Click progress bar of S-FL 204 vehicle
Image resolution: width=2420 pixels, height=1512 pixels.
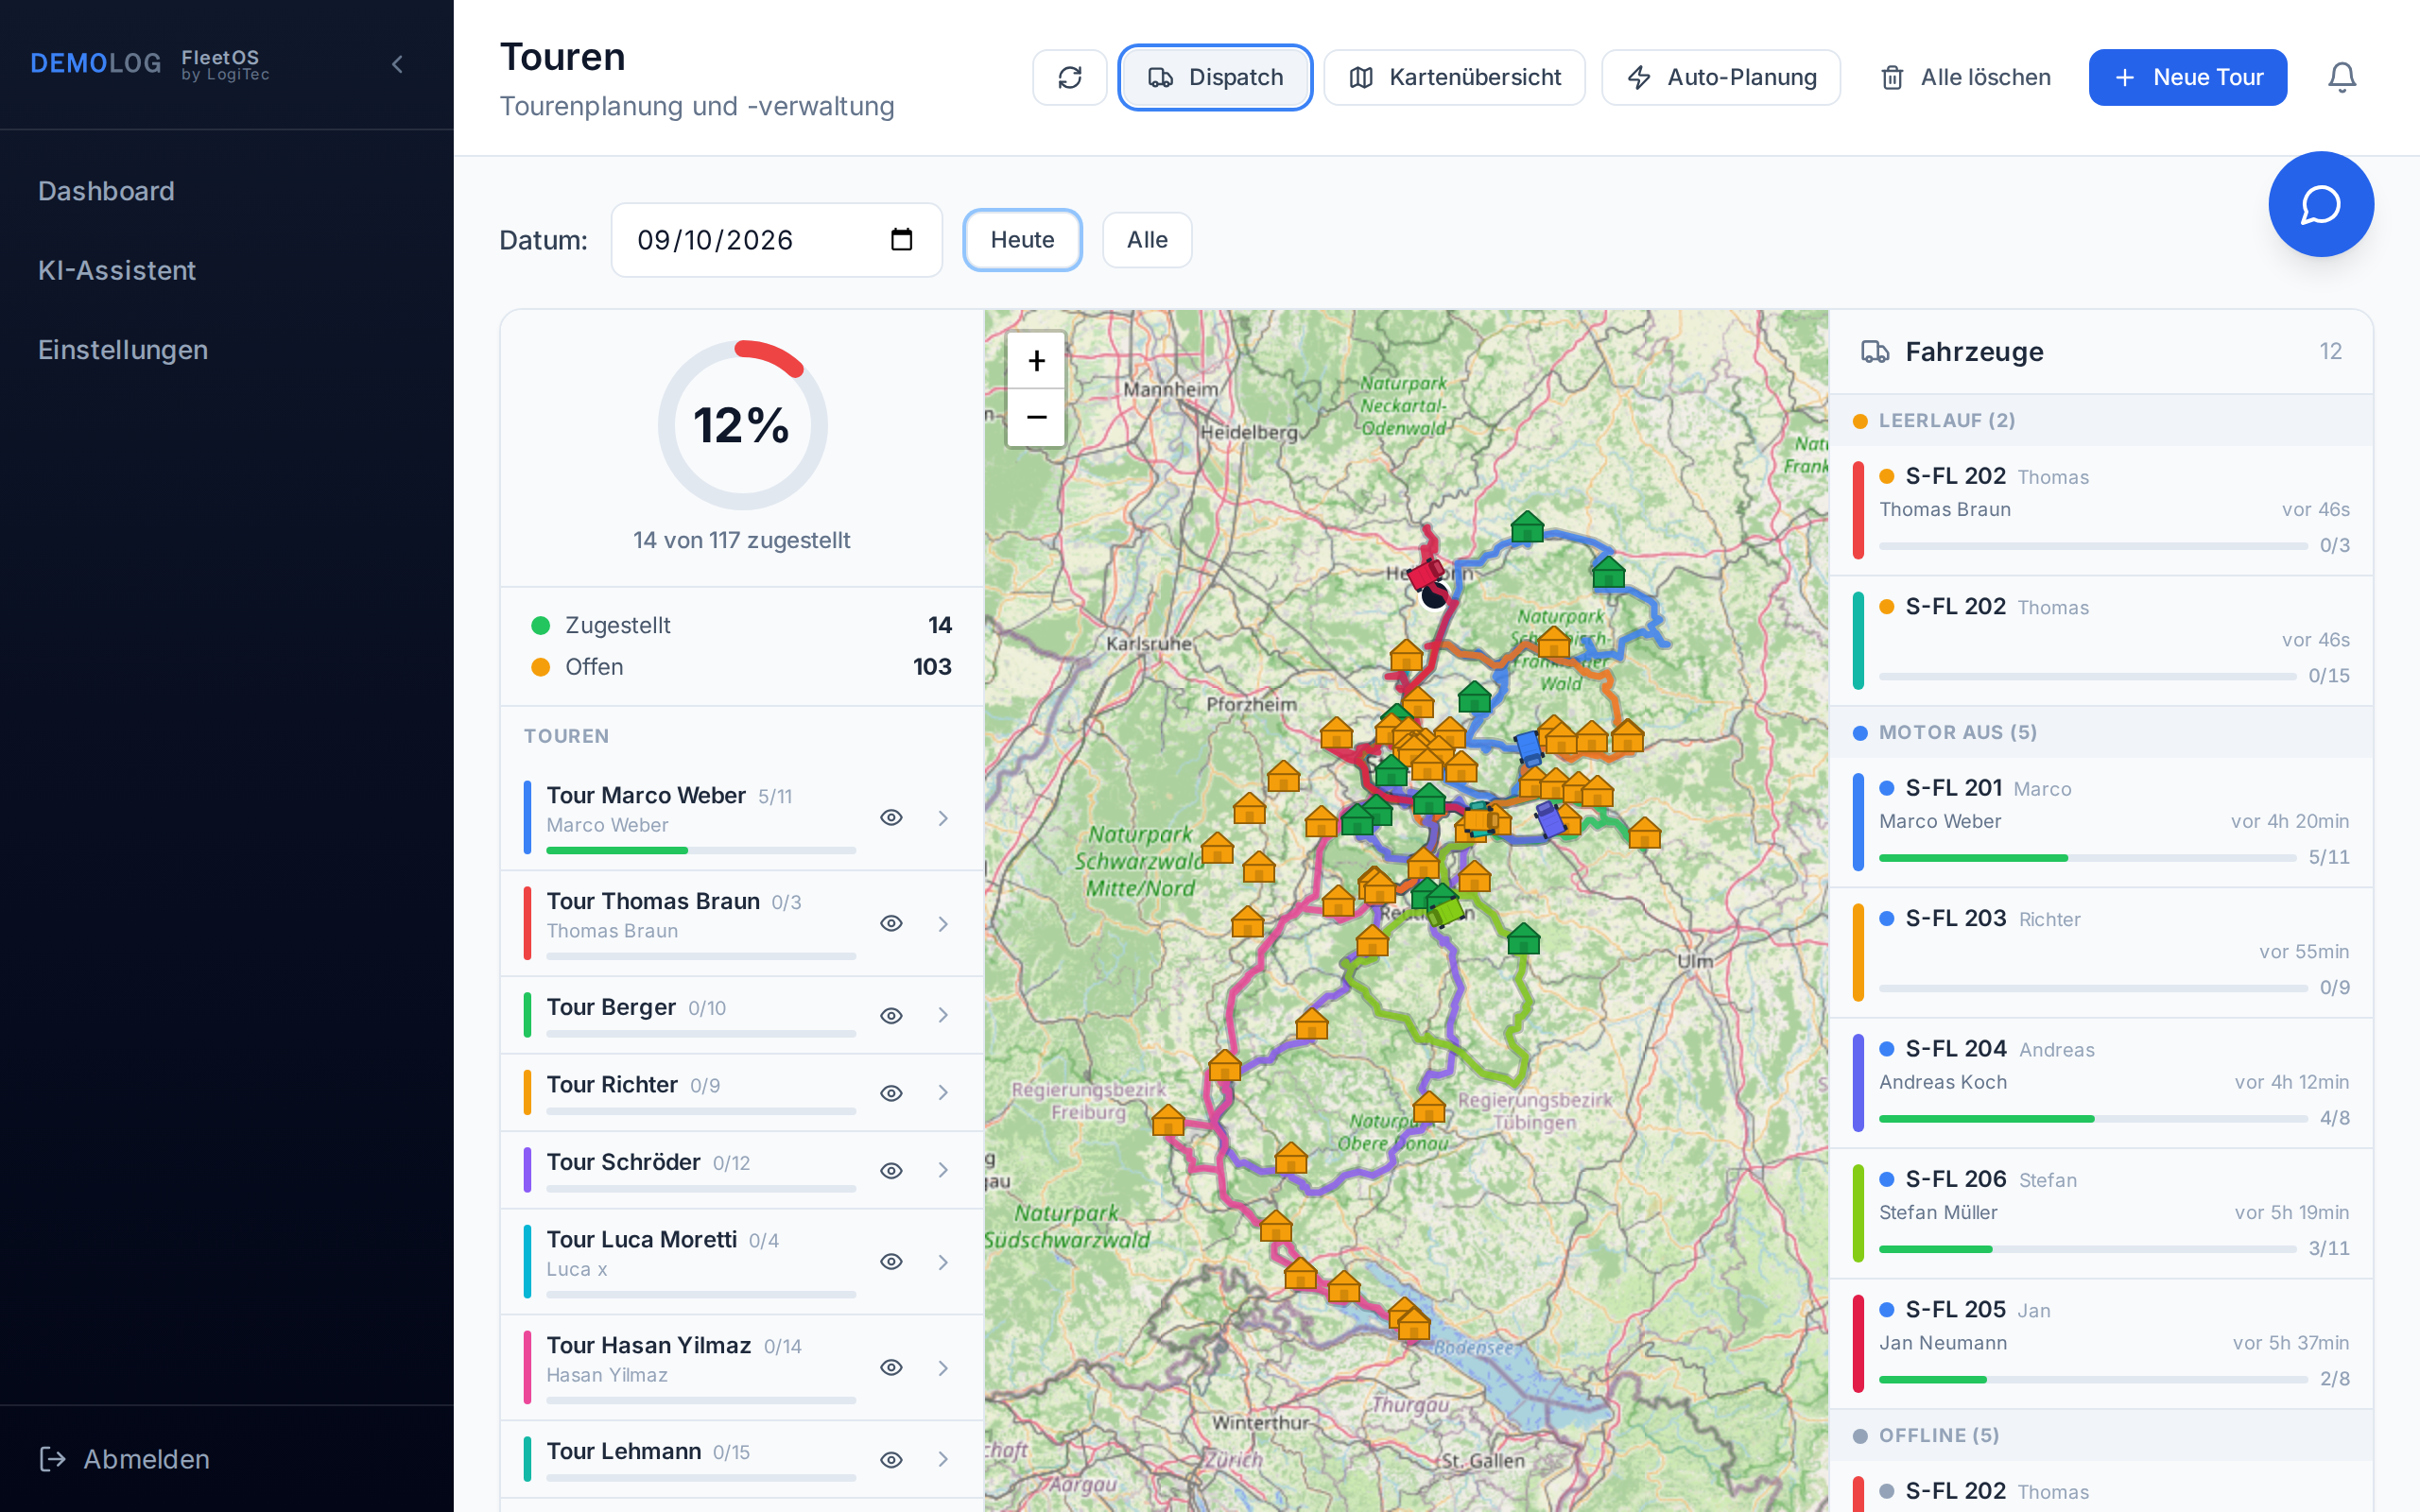point(2092,1119)
